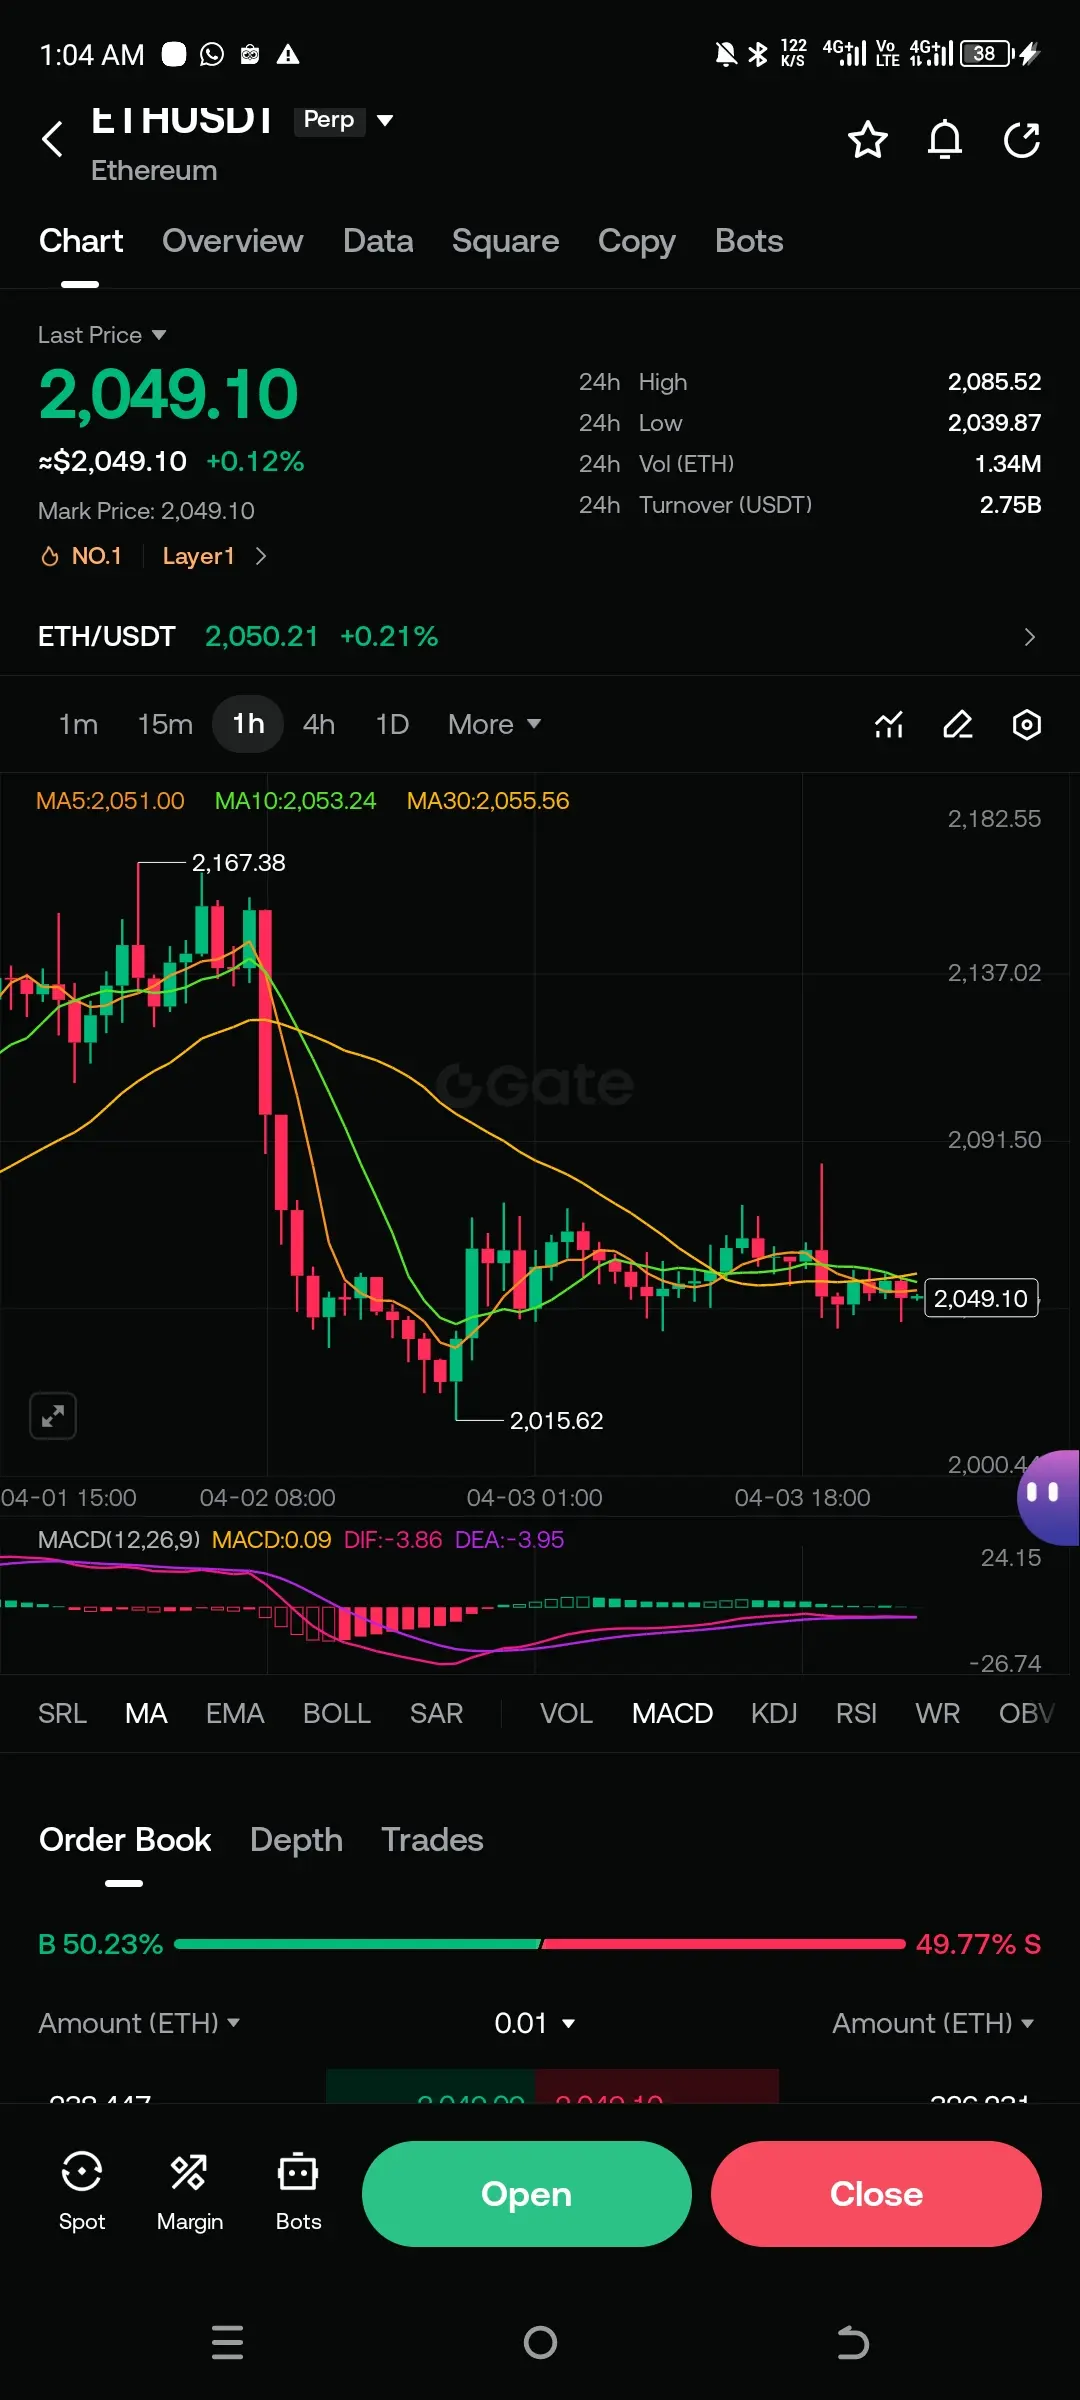The height and width of the screenshot is (2400, 1080).
Task: Toggle SAR indicator
Action: (x=436, y=1713)
